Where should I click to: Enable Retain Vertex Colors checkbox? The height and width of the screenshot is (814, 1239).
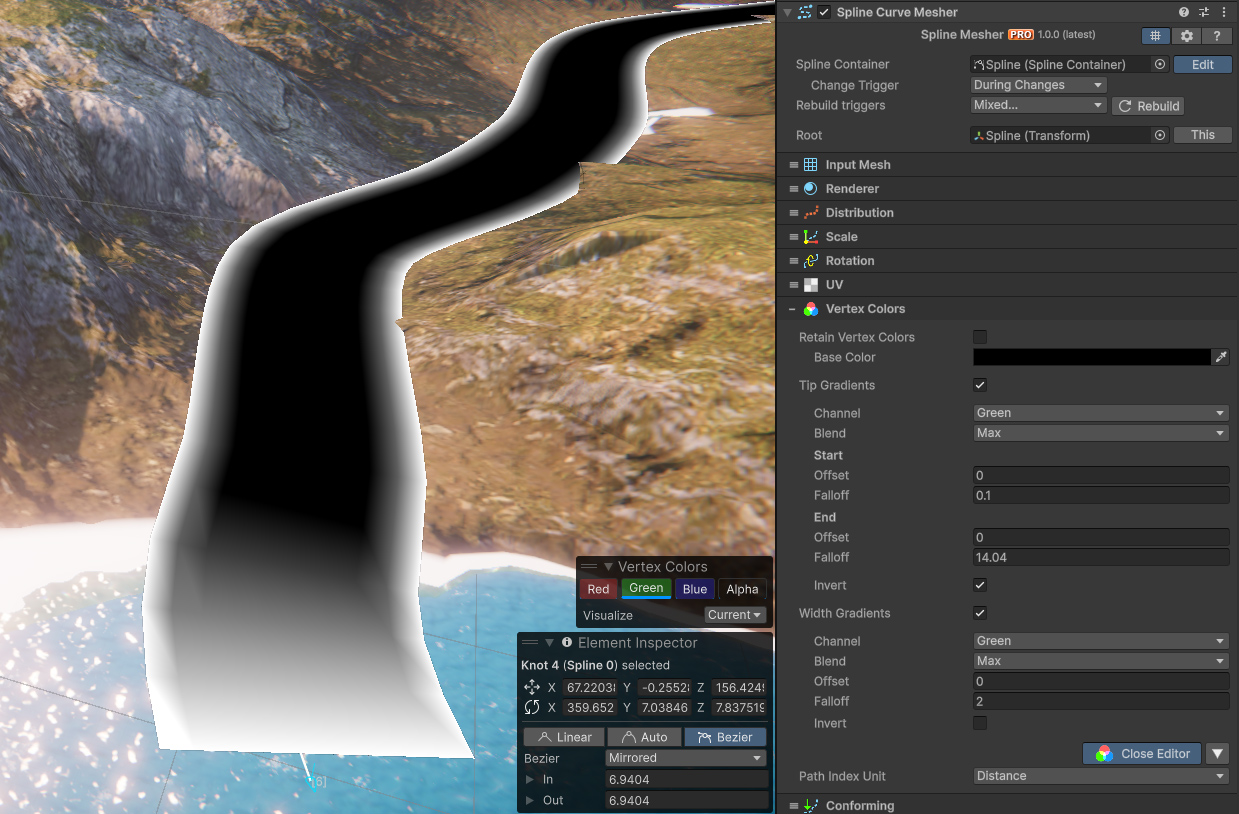click(980, 337)
